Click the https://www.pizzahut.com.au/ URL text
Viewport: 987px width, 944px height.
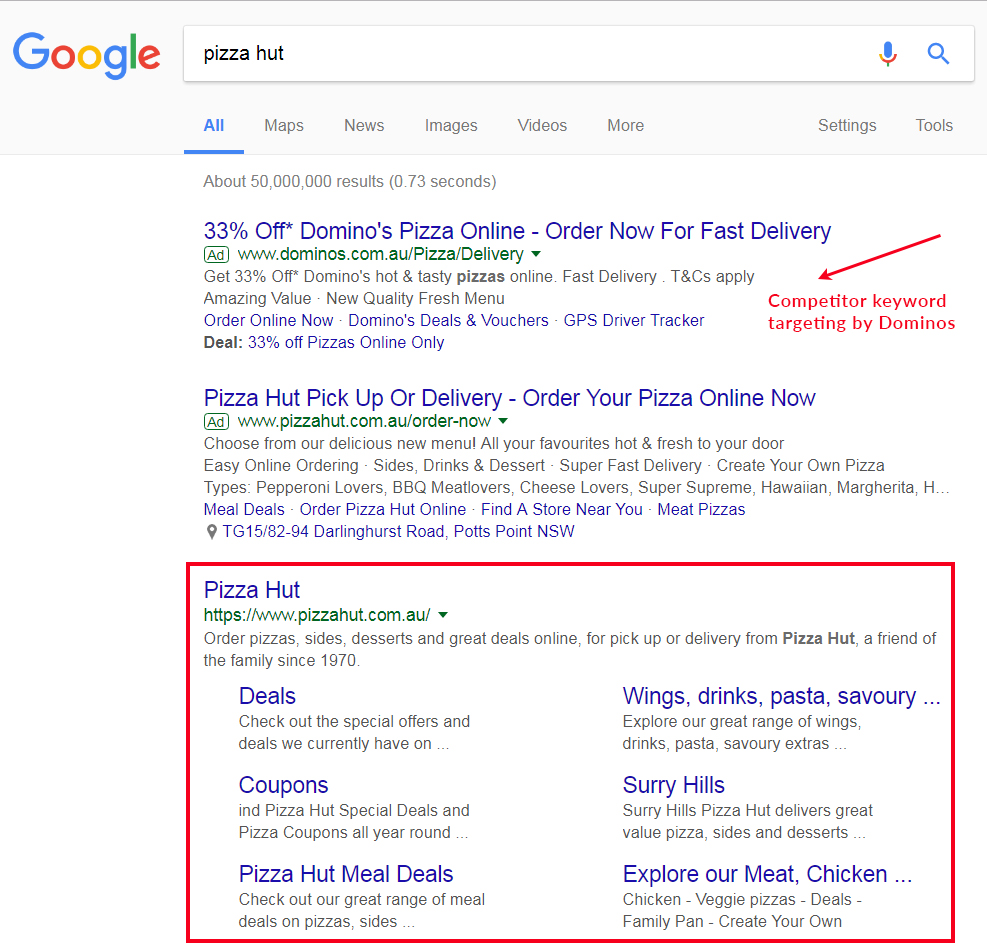(317, 615)
